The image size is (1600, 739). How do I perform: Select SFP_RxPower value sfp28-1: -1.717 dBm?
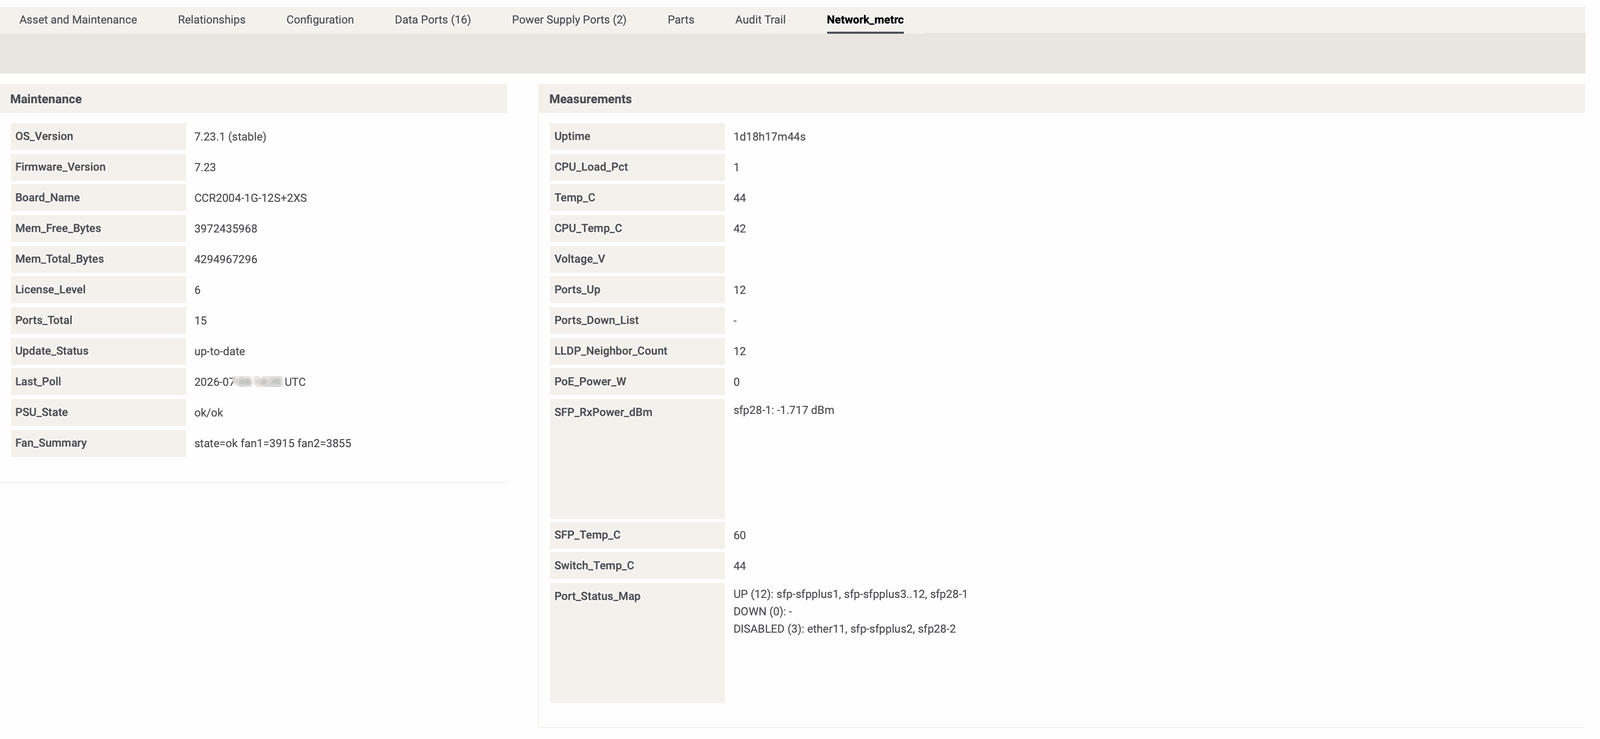[x=783, y=410]
